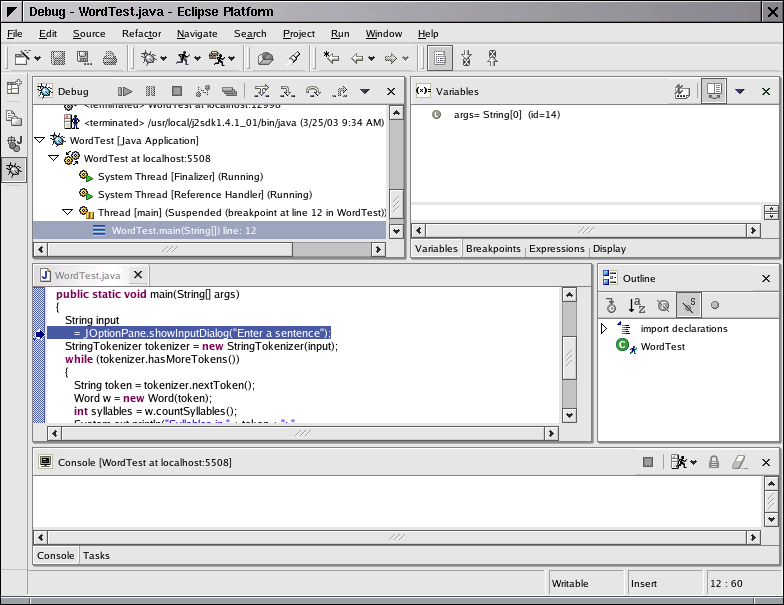Collapse the Thread [main] tree node

click(67, 212)
